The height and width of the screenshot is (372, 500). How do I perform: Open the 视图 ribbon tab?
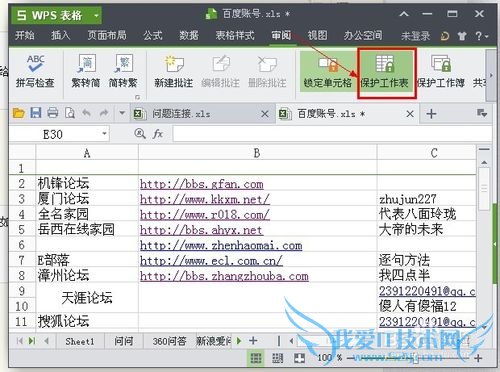(317, 35)
